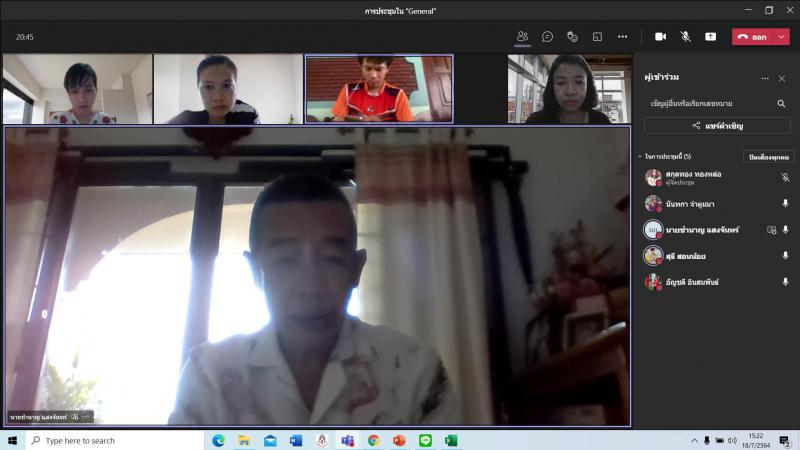
Task: Click the share invite button
Action: [x=717, y=126]
